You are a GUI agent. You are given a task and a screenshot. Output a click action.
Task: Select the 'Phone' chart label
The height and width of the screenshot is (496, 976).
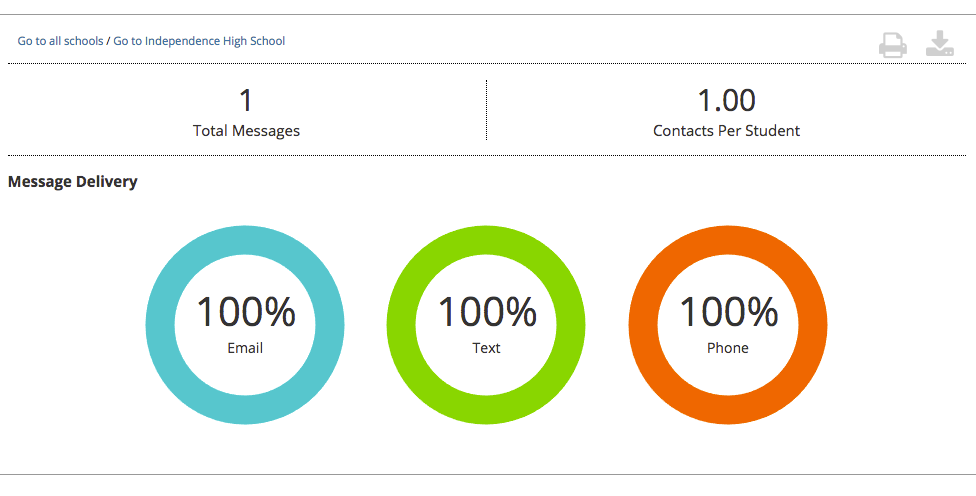click(728, 348)
